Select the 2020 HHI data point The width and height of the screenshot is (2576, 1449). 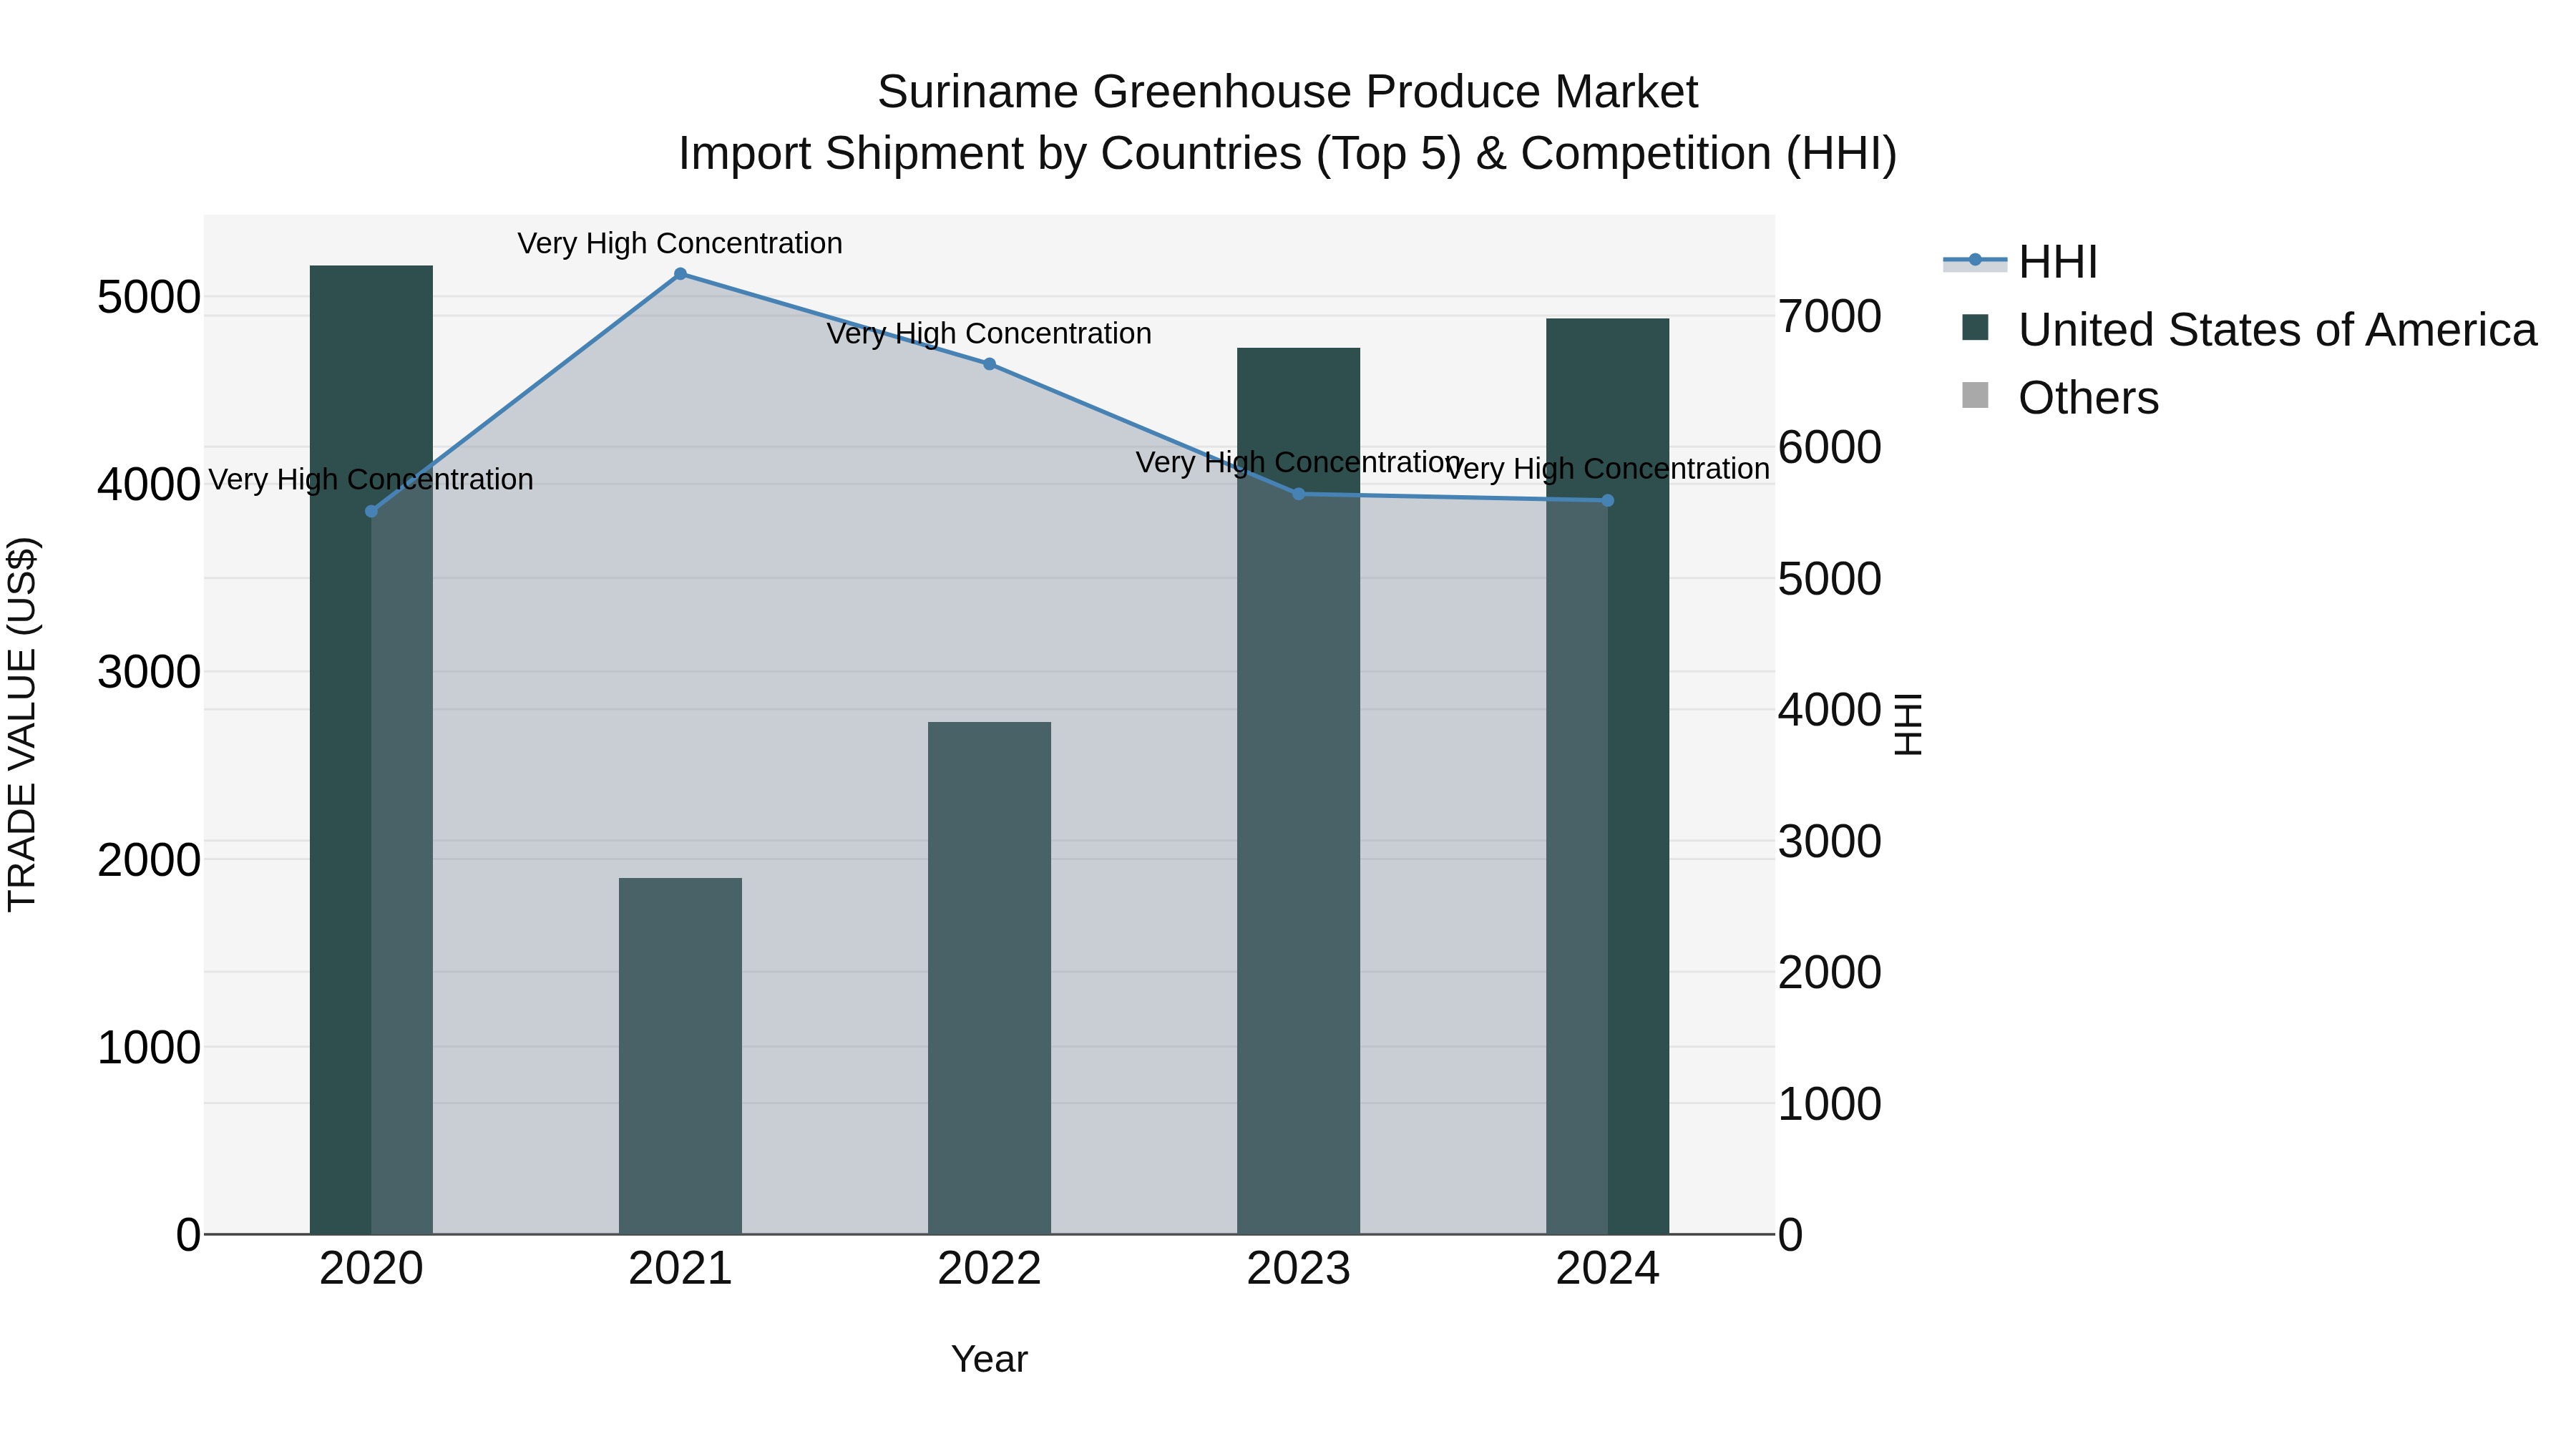[x=371, y=511]
